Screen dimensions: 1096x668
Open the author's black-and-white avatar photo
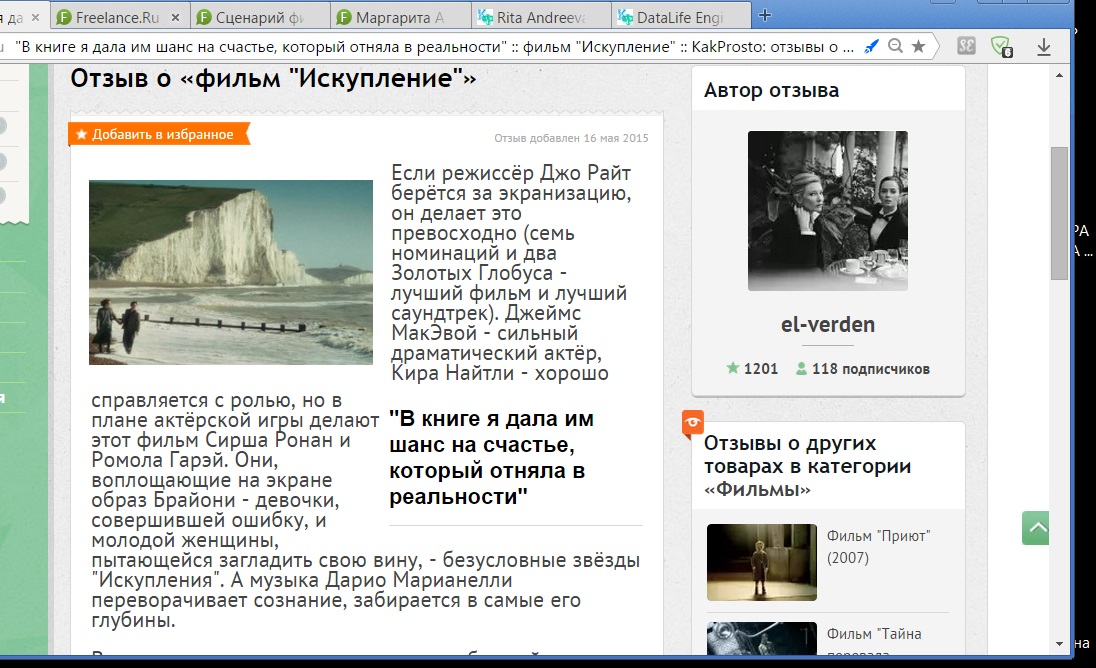[x=828, y=211]
